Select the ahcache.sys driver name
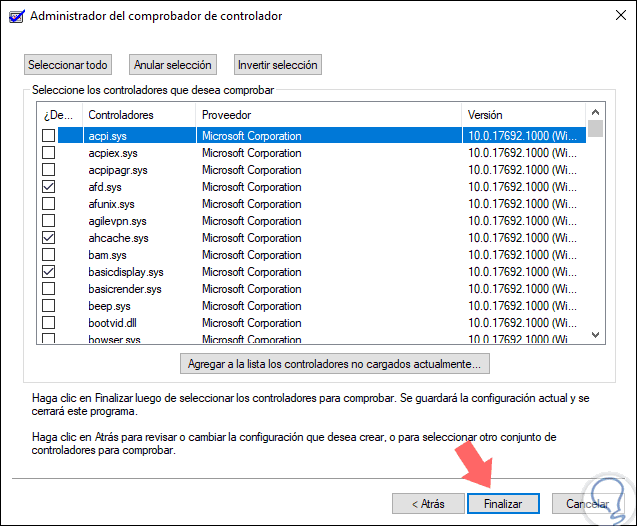 [x=118, y=238]
